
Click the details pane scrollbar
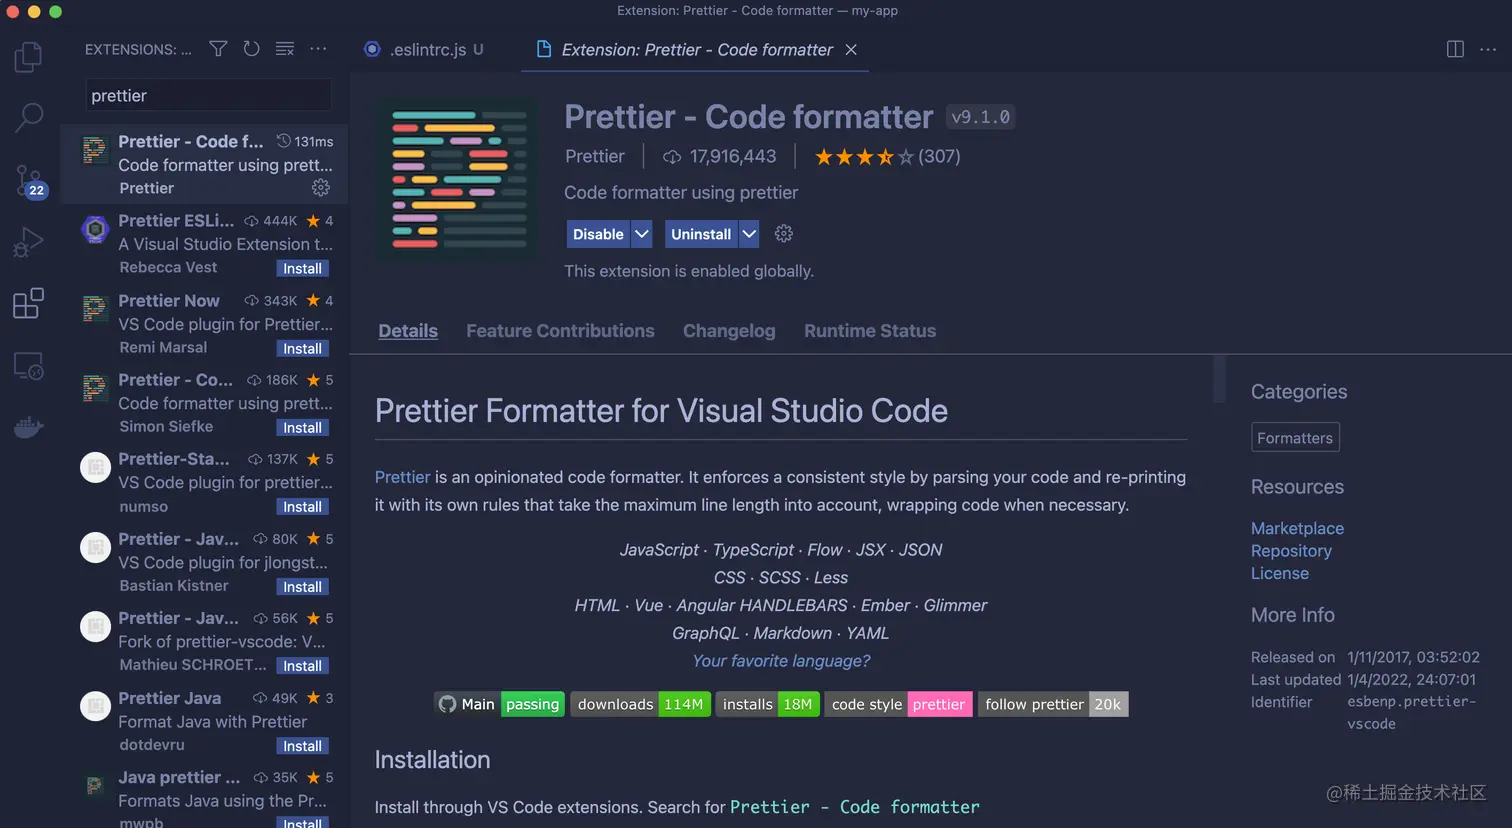[x=1219, y=378]
